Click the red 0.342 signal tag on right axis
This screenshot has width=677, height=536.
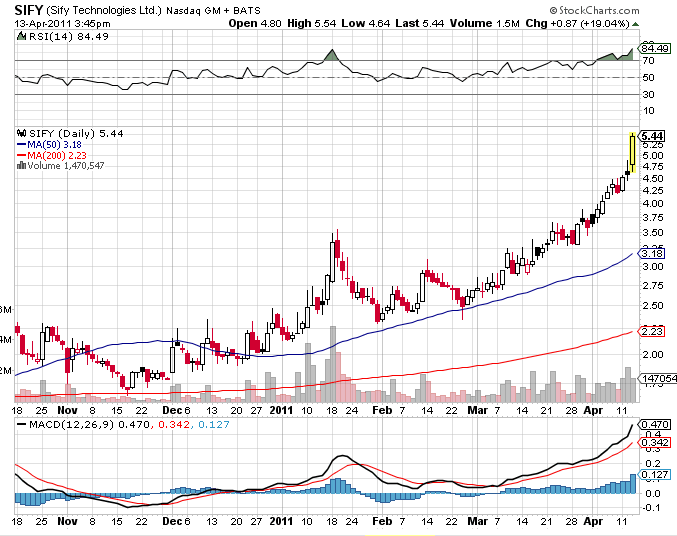pos(655,443)
